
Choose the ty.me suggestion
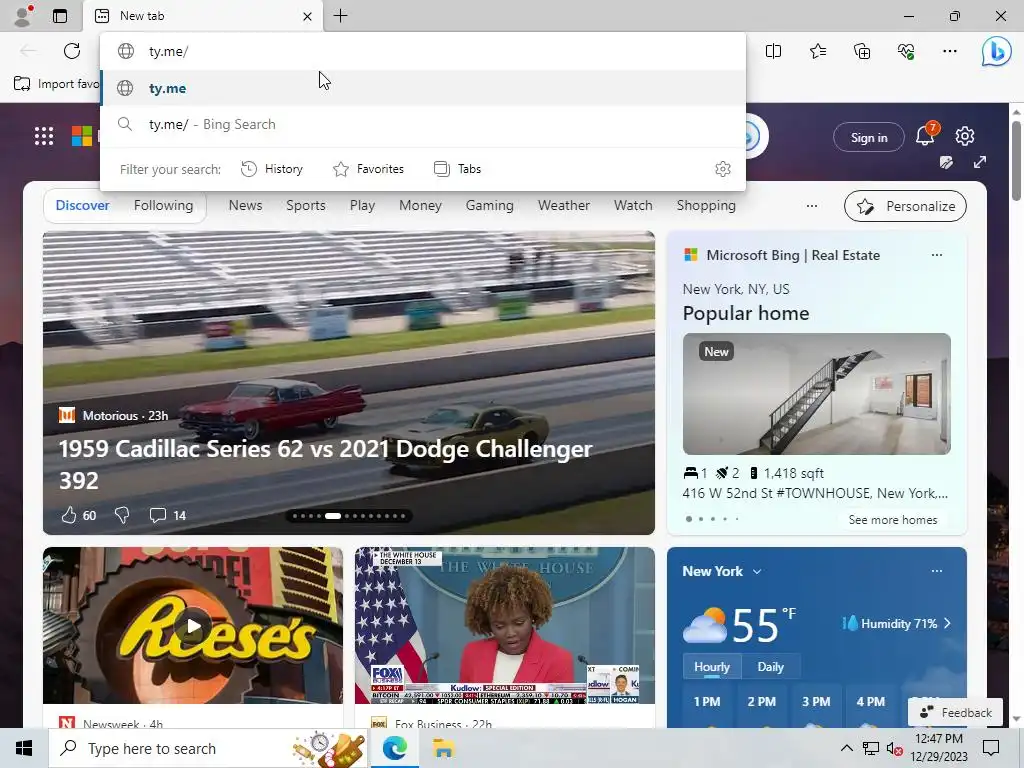pyautogui.click(x=423, y=88)
